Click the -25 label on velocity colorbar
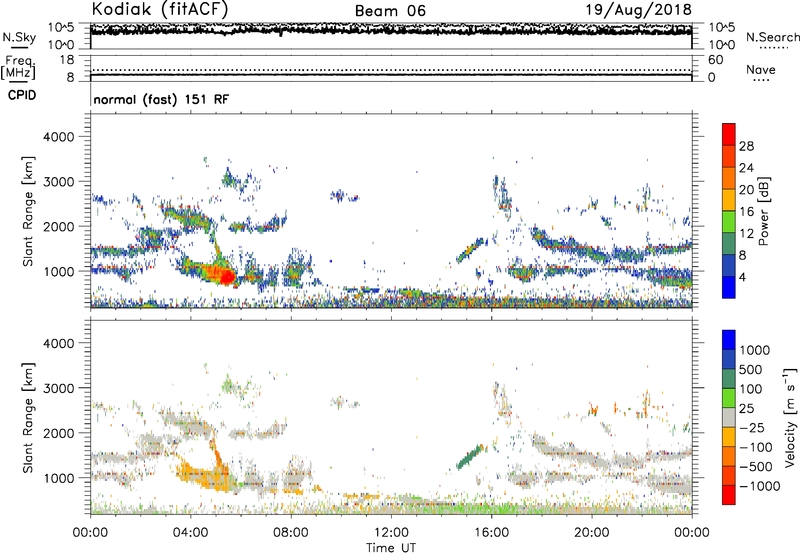The image size is (800, 554). pos(752,428)
